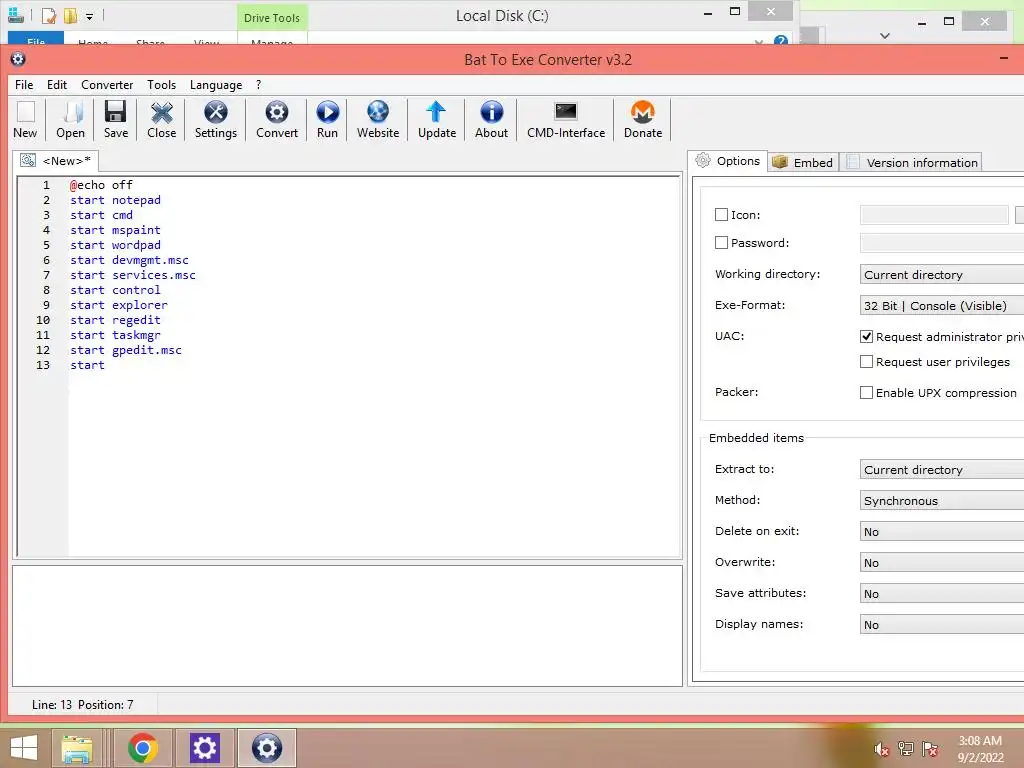Select the purple gear app in taskbar
This screenshot has height=768, width=1024.
pos(204,748)
